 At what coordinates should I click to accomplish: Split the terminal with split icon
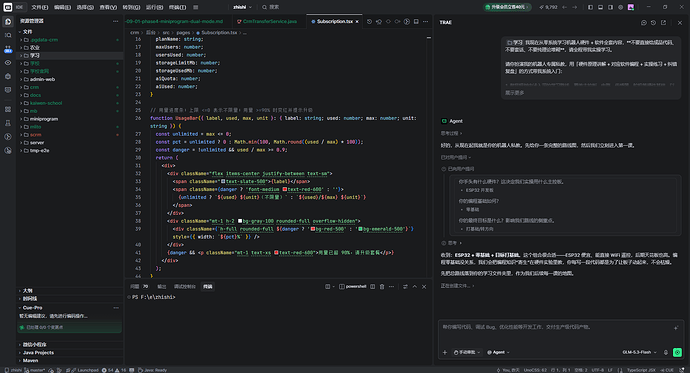372,286
